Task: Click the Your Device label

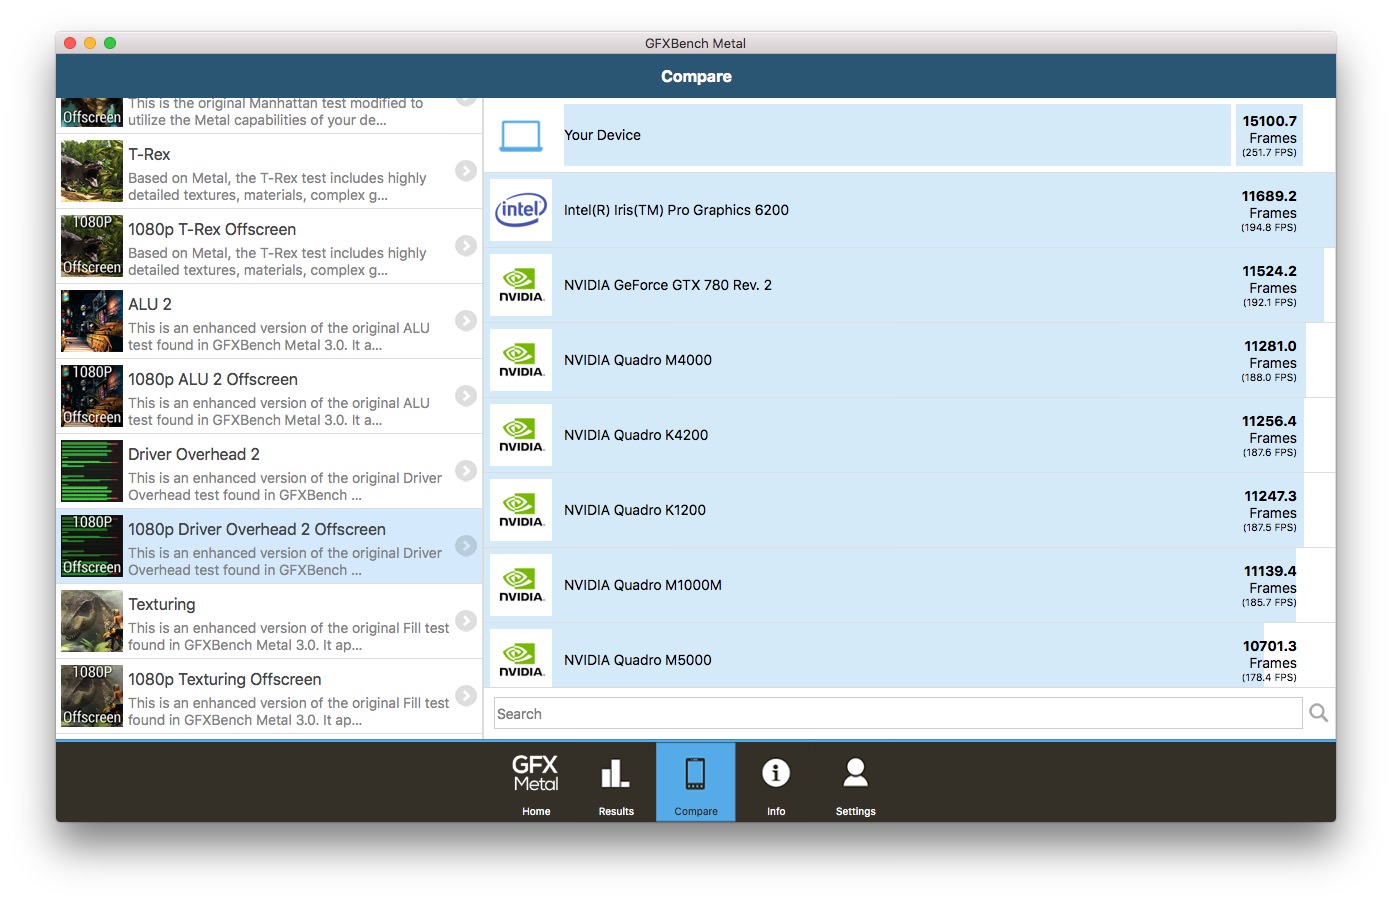Action: click(602, 135)
